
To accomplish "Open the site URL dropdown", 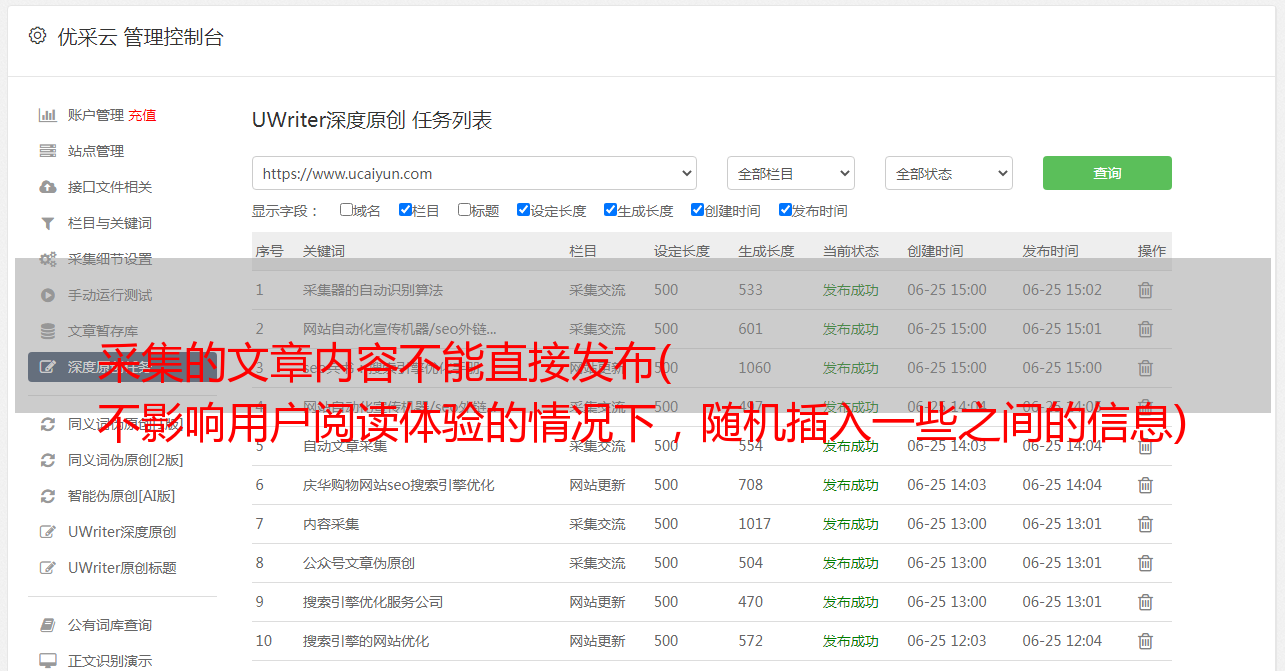I will pyautogui.click(x=474, y=173).
